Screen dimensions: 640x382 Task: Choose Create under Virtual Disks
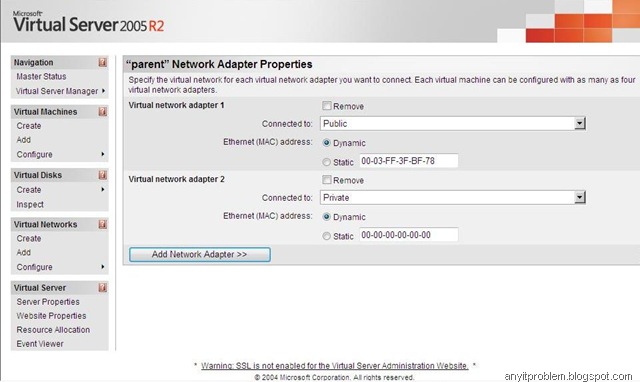[x=29, y=190]
